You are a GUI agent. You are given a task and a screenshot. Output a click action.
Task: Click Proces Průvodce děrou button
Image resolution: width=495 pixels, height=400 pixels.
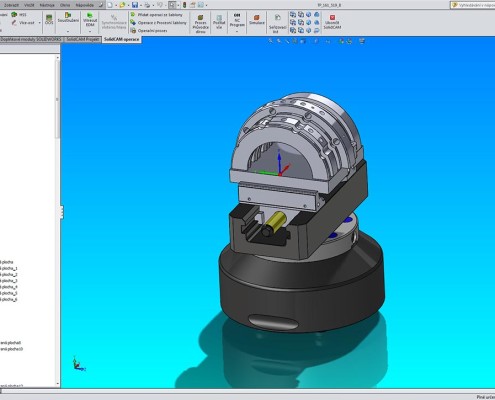point(201,24)
